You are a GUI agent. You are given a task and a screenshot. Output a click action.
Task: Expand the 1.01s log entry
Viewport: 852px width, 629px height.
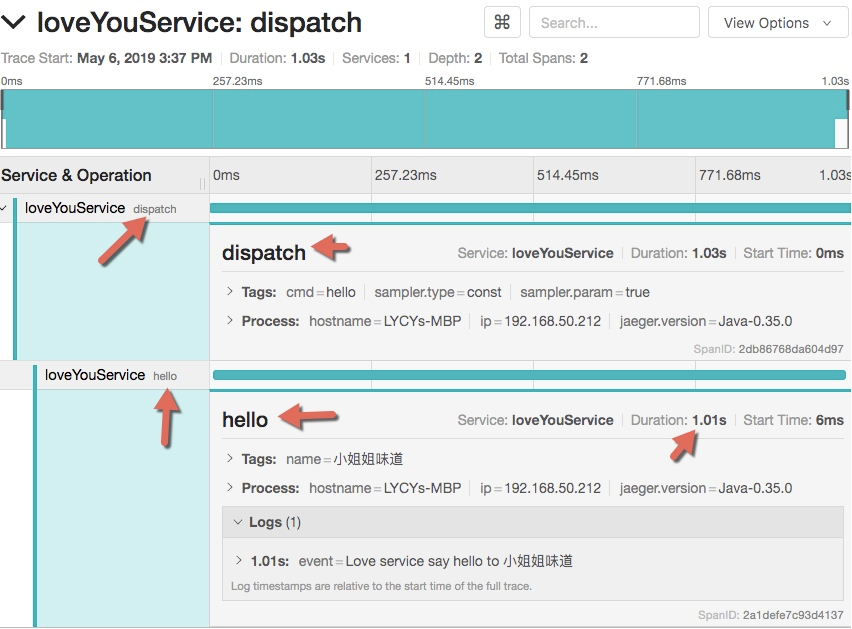click(240, 561)
